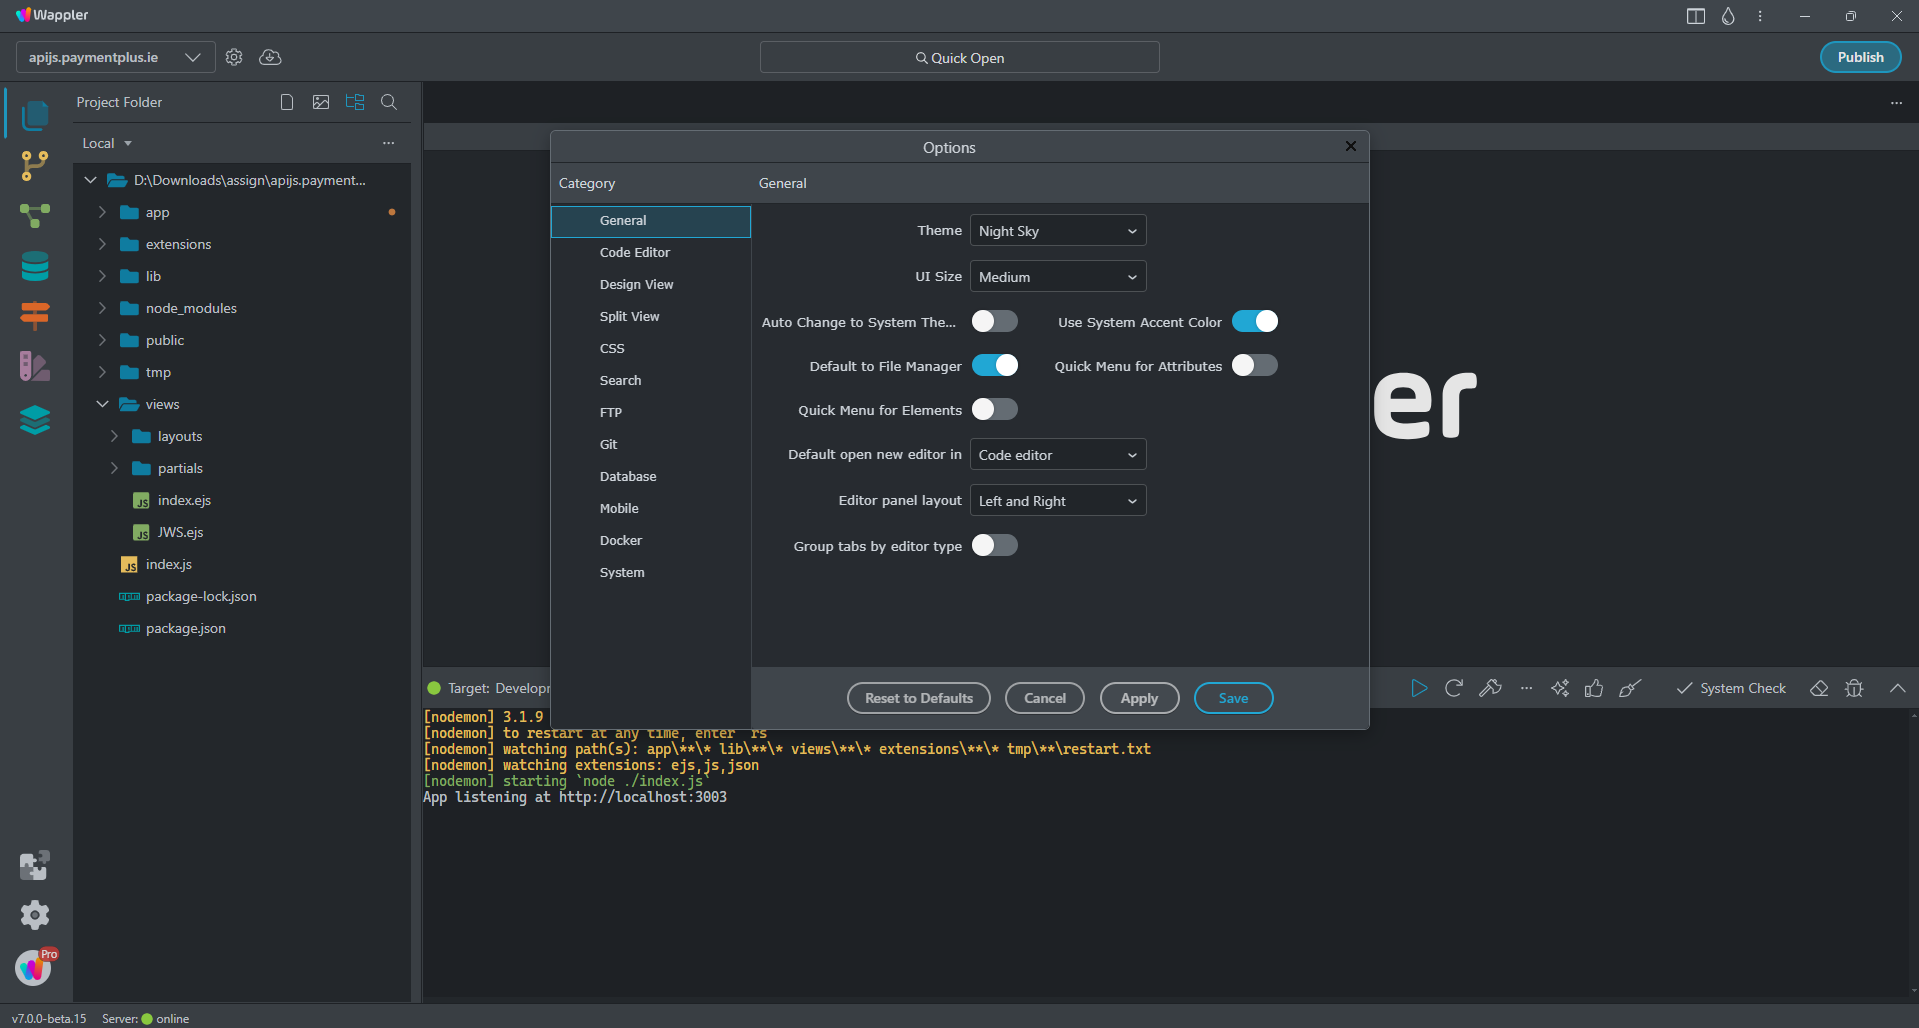The width and height of the screenshot is (1919, 1028).
Task: Expand the partials folder
Action: point(114,468)
